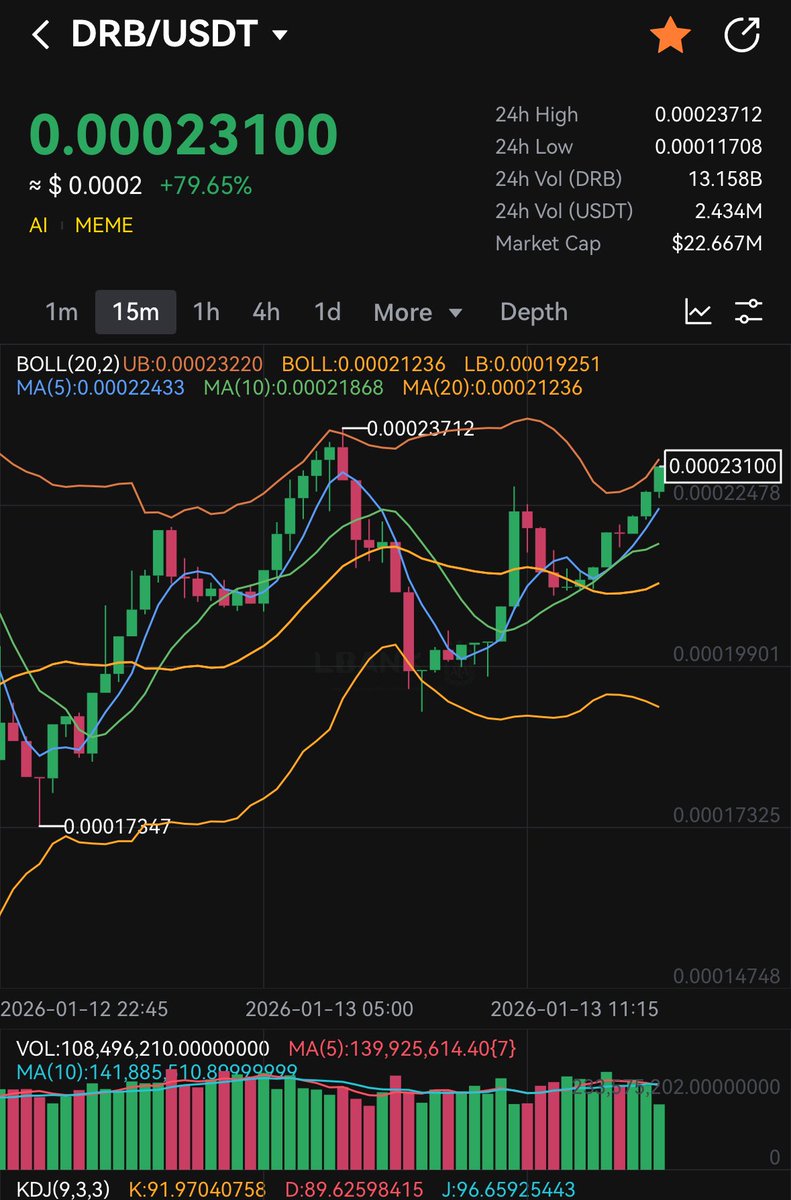Tap the J:96.65925443 value
The image size is (791, 1200).
pyautogui.click(x=508, y=1190)
